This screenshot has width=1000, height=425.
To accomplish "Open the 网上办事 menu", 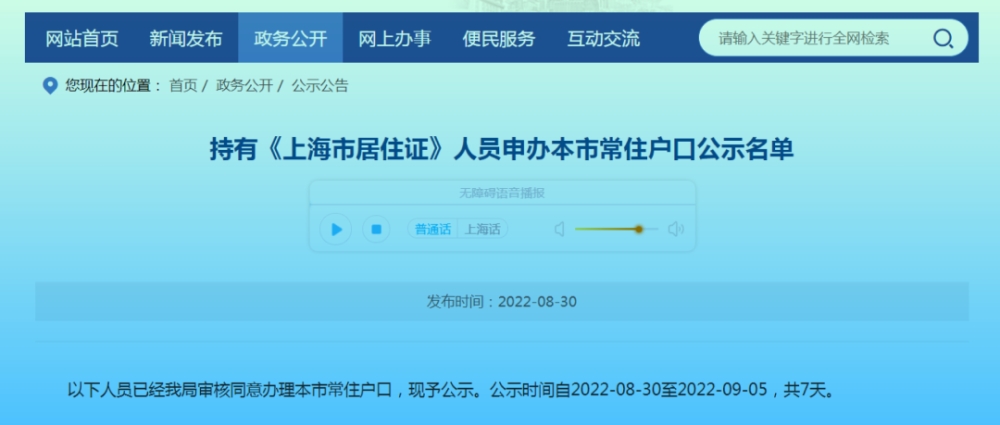I will (394, 38).
